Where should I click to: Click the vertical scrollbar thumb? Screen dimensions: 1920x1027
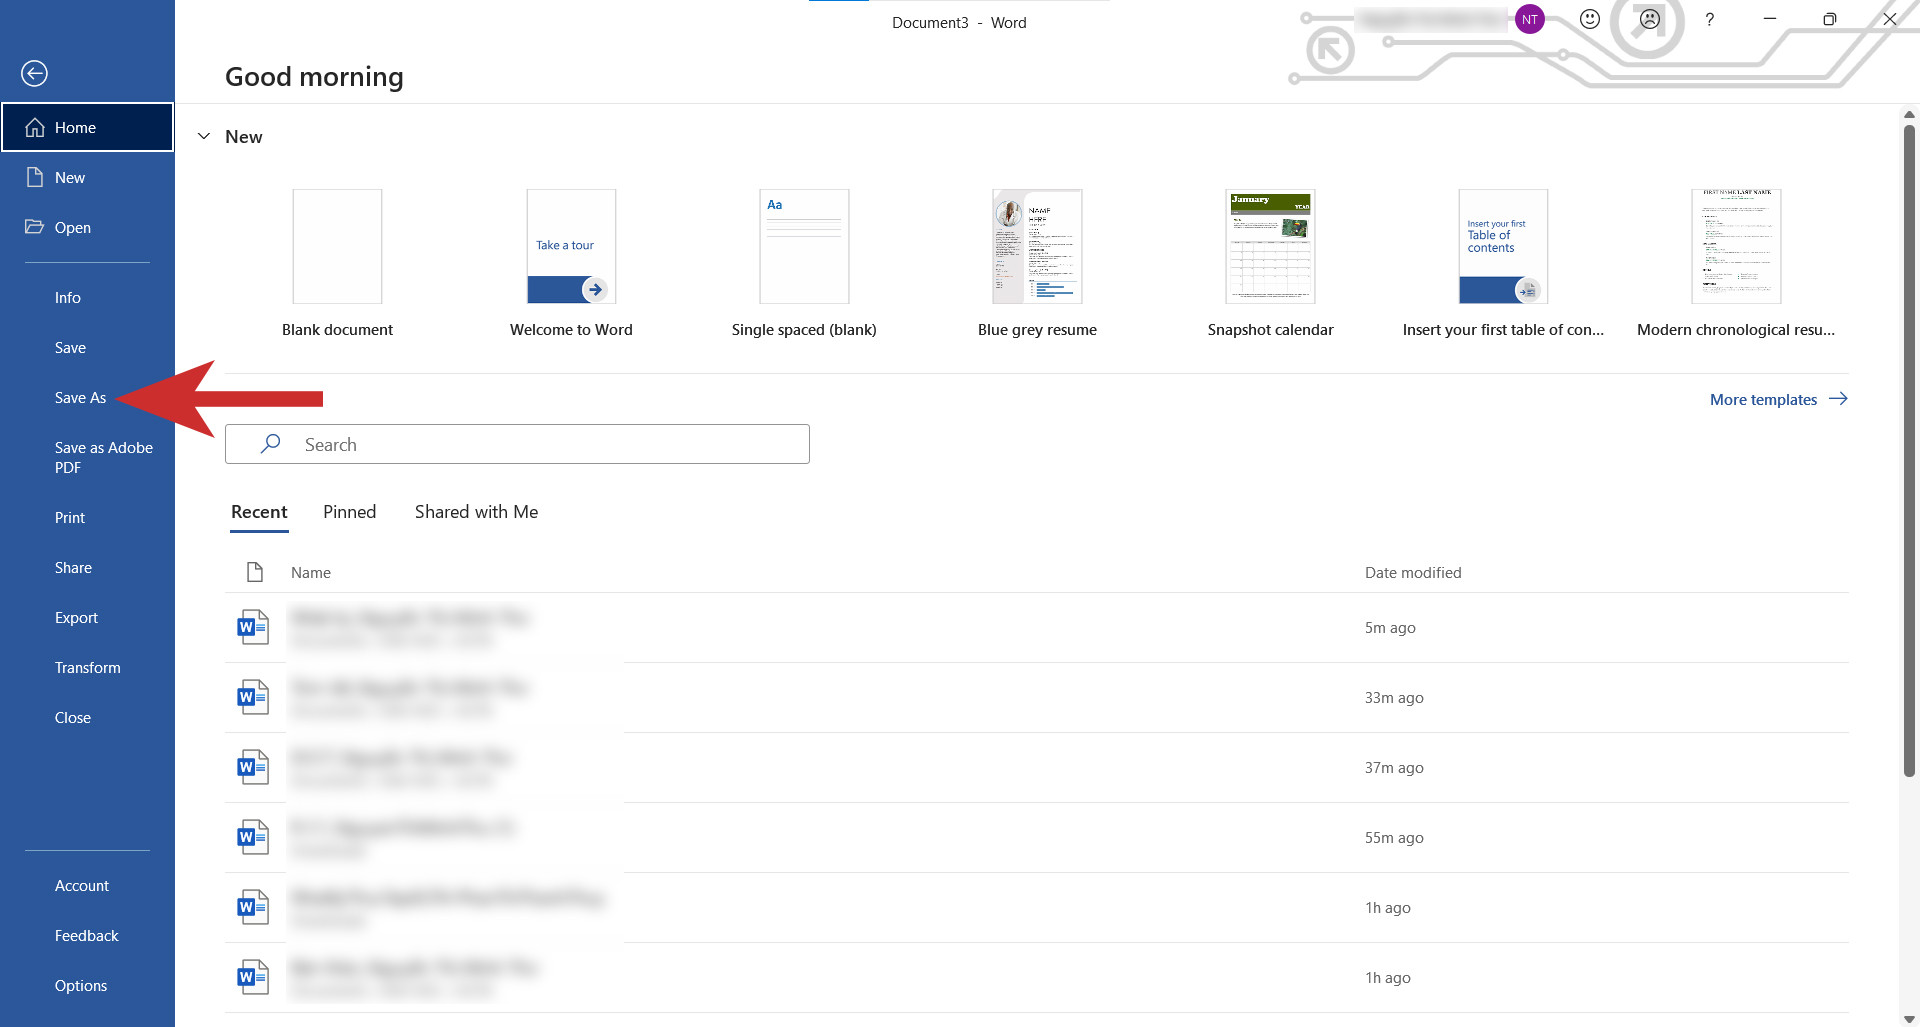click(x=1908, y=450)
